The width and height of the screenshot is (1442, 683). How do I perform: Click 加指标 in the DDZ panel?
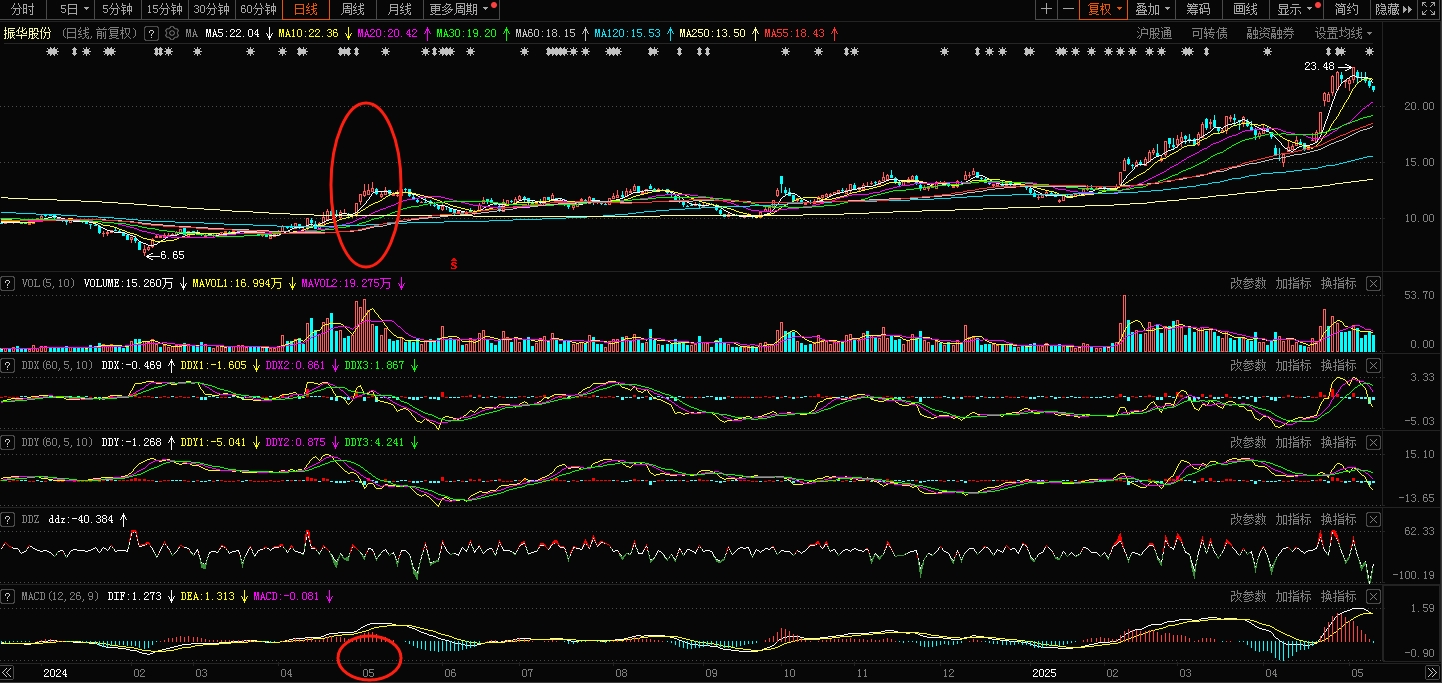(x=1293, y=520)
